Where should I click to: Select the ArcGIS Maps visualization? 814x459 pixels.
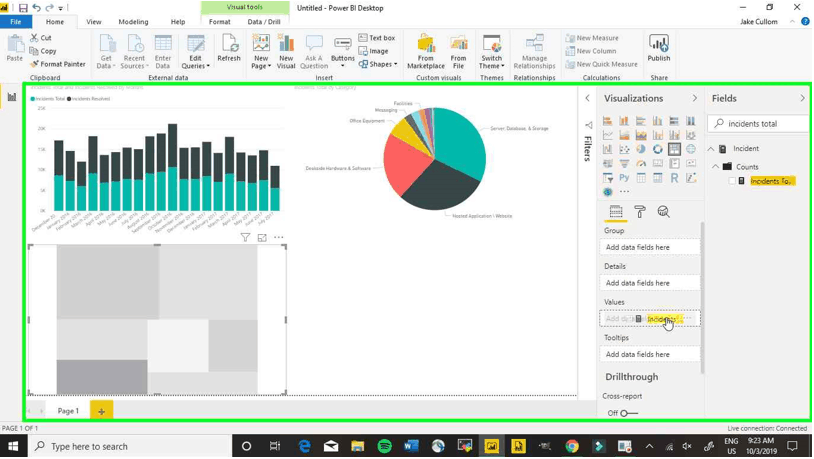click(607, 192)
